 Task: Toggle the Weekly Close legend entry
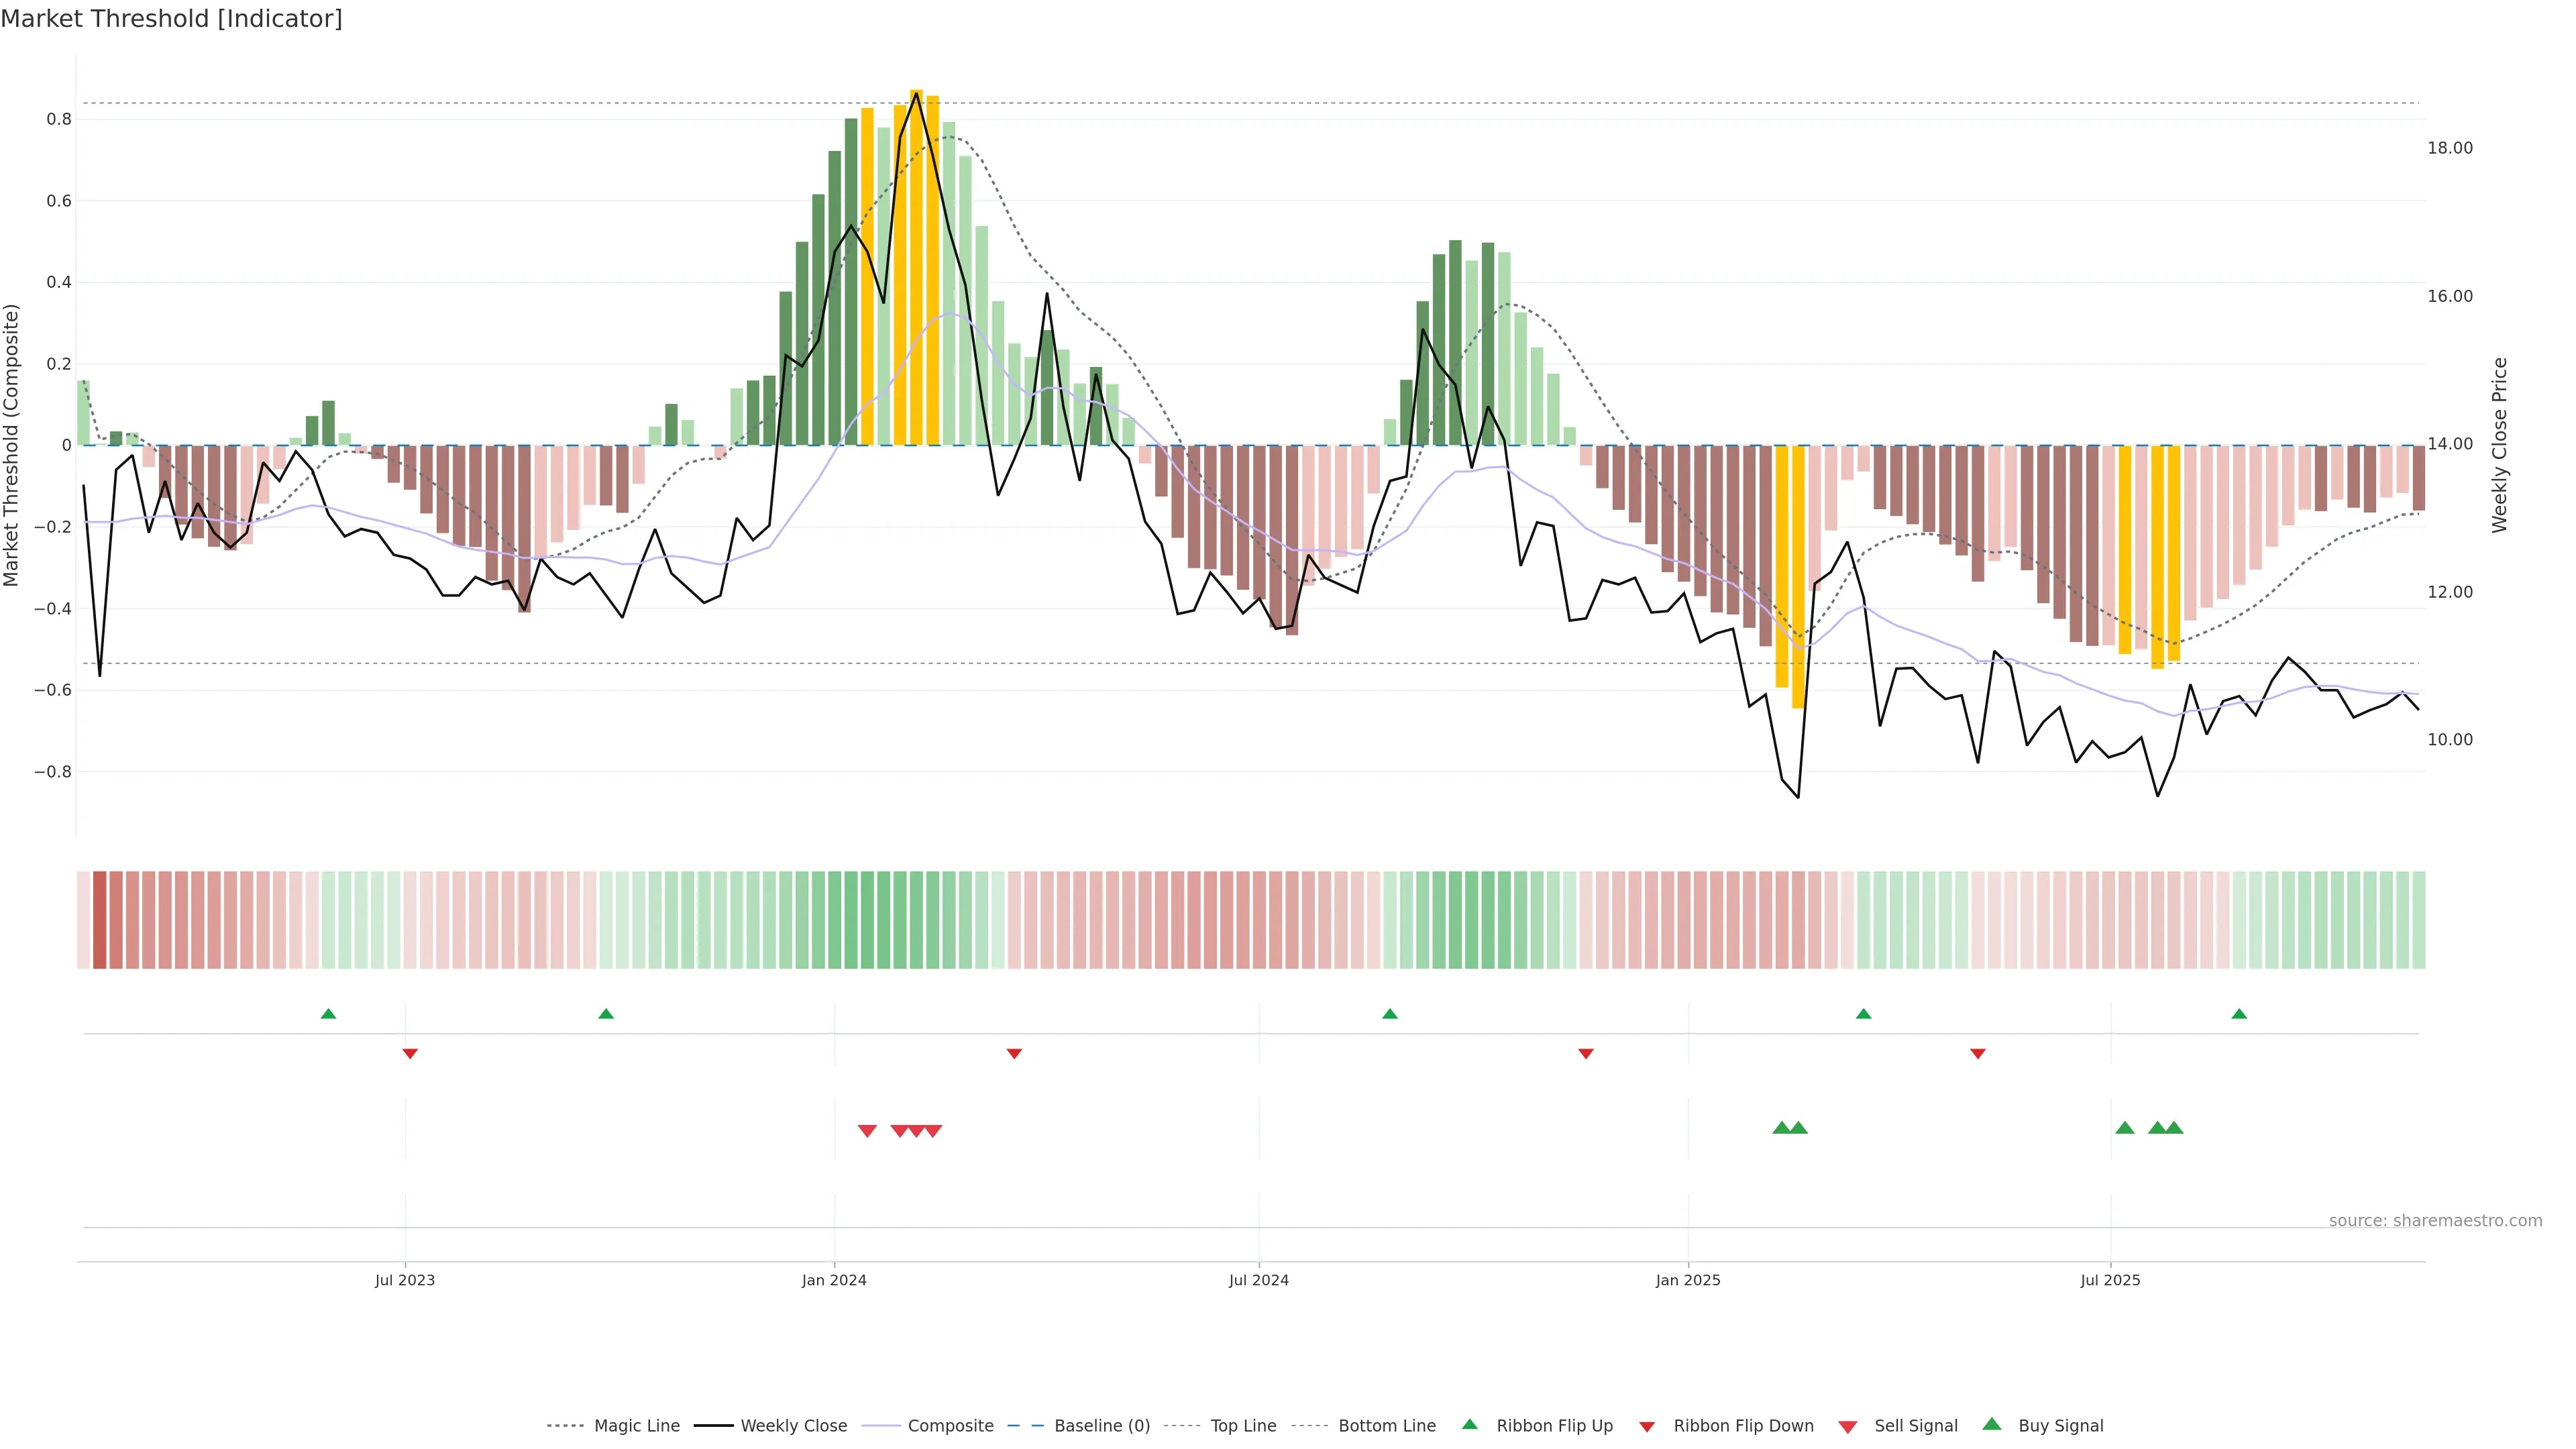pyautogui.click(x=793, y=1426)
